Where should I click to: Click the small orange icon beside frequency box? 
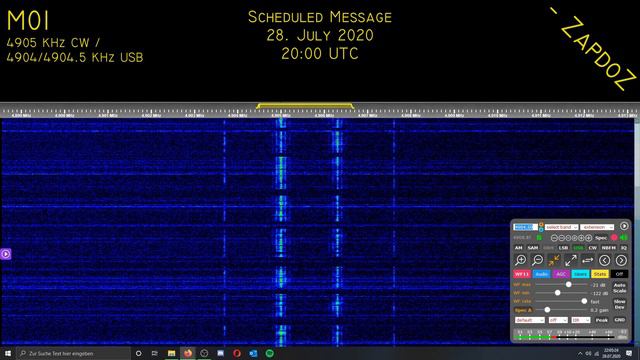pyautogui.click(x=541, y=224)
